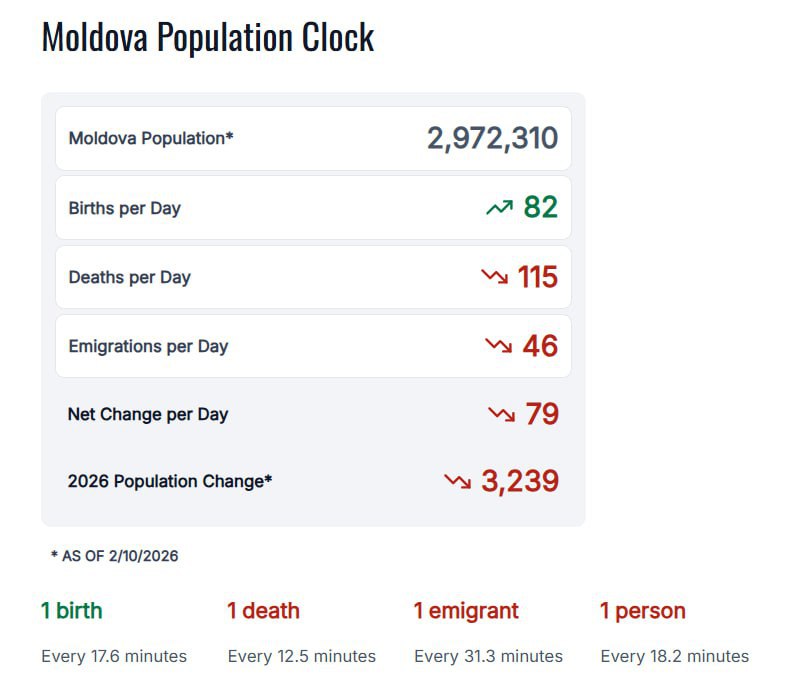Click the red trend arrow beside net change
Image resolution: width=789 pixels, height=683 pixels.
501,413
